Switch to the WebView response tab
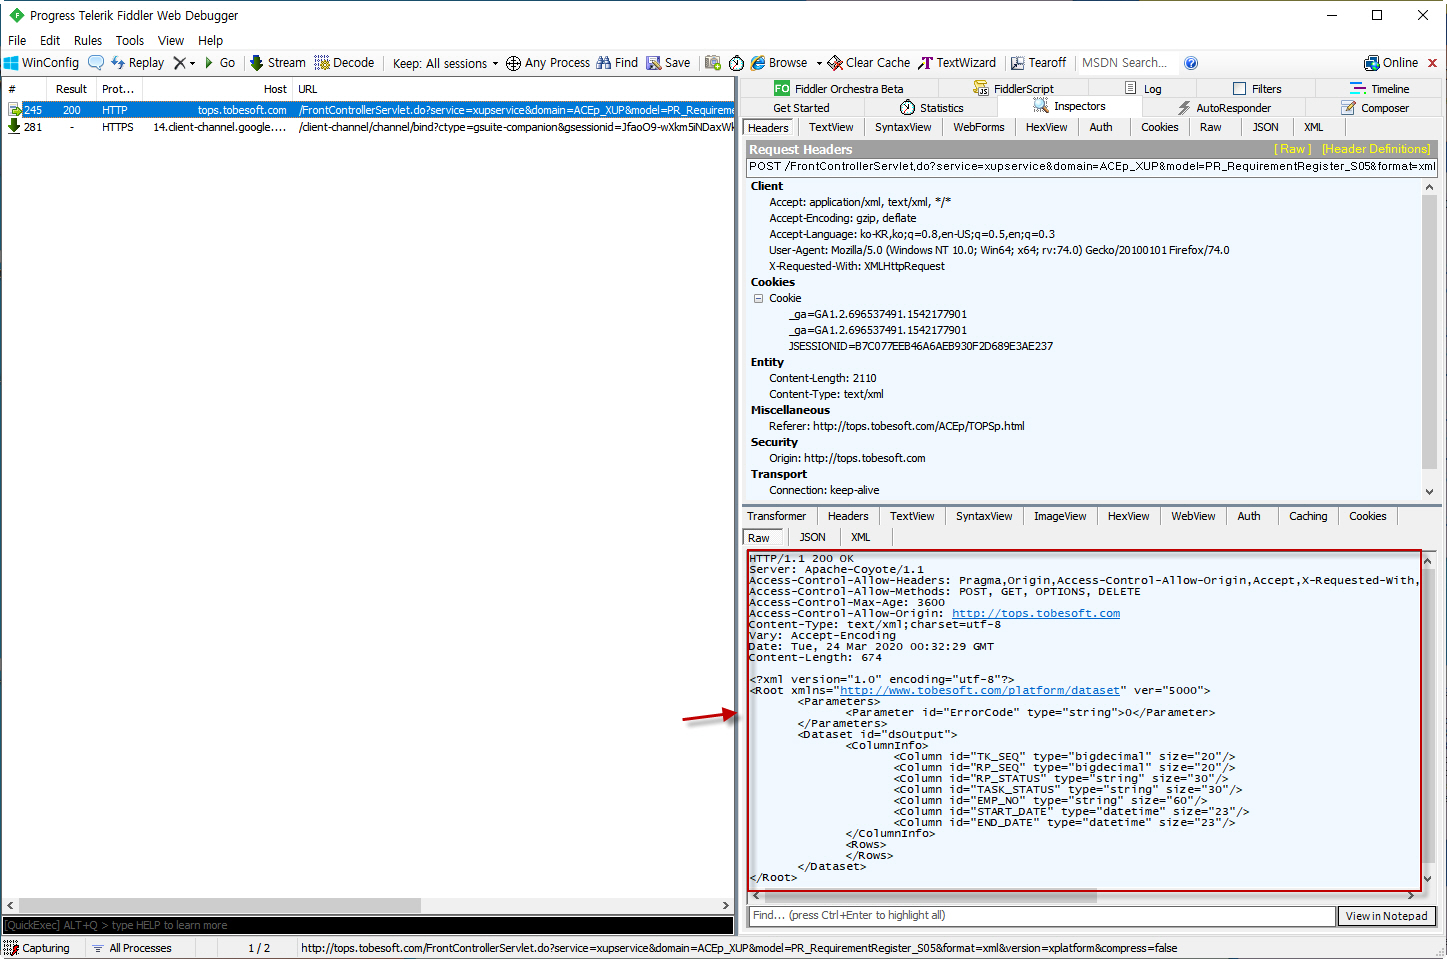The image size is (1447, 959). (1192, 515)
